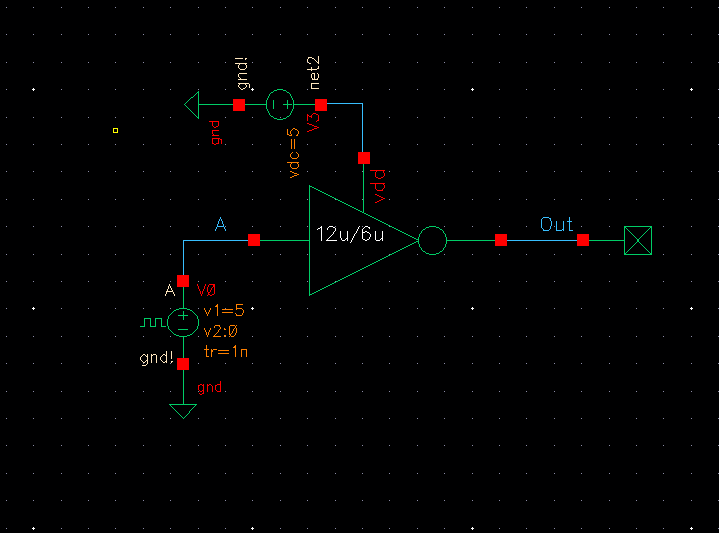
Task: Click the blue Out wire label
Action: (x=556, y=224)
